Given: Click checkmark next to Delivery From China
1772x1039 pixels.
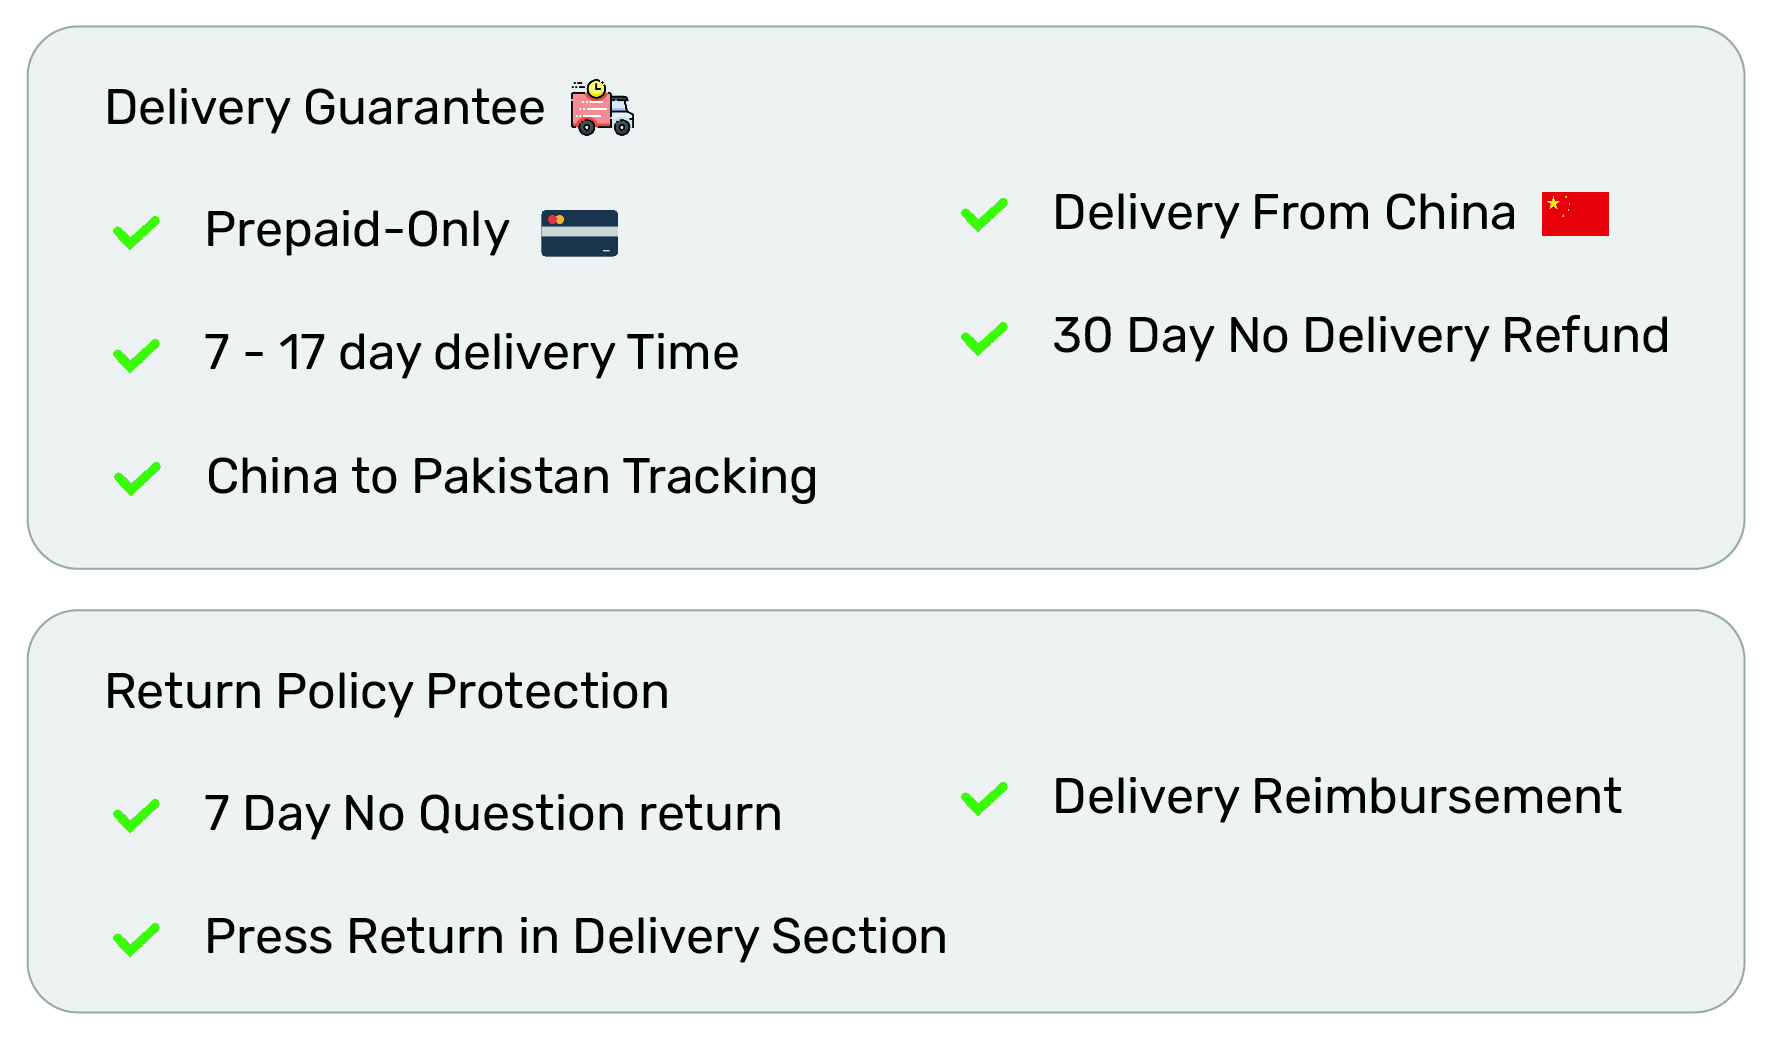Looking at the screenshot, I should (x=984, y=214).
